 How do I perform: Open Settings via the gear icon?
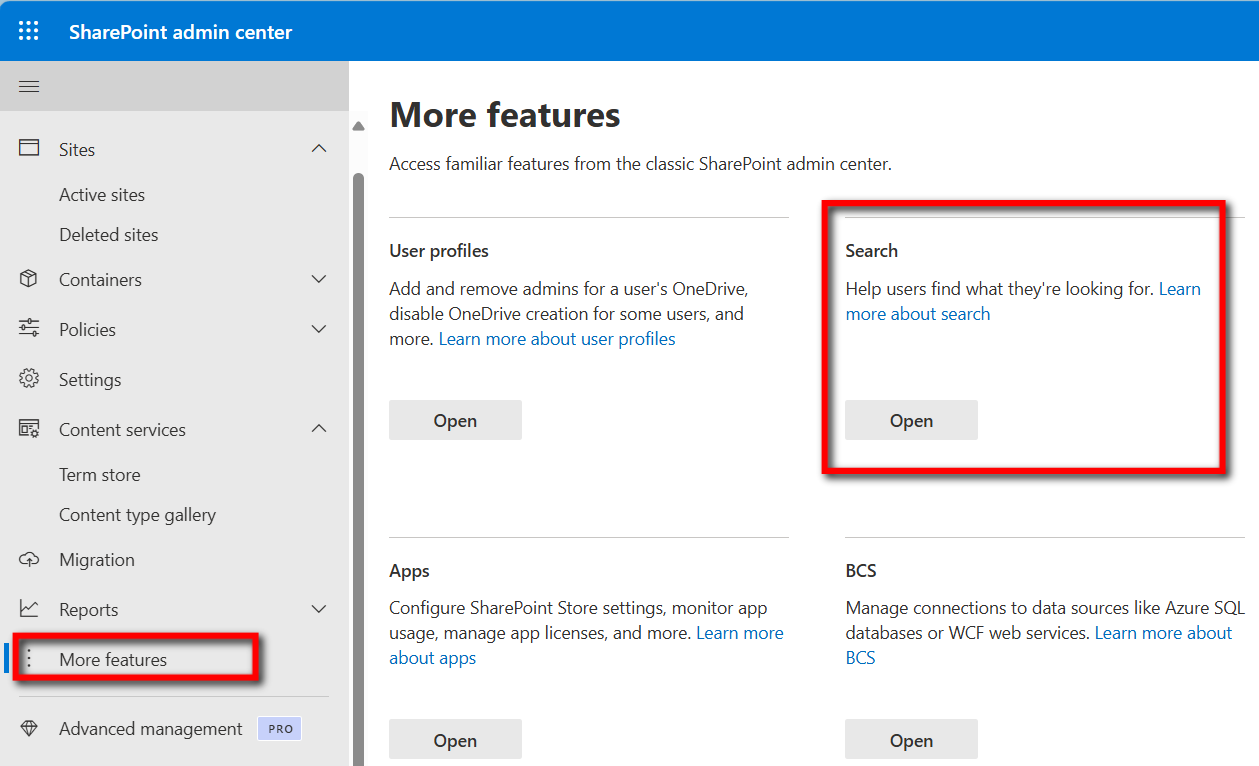29,379
